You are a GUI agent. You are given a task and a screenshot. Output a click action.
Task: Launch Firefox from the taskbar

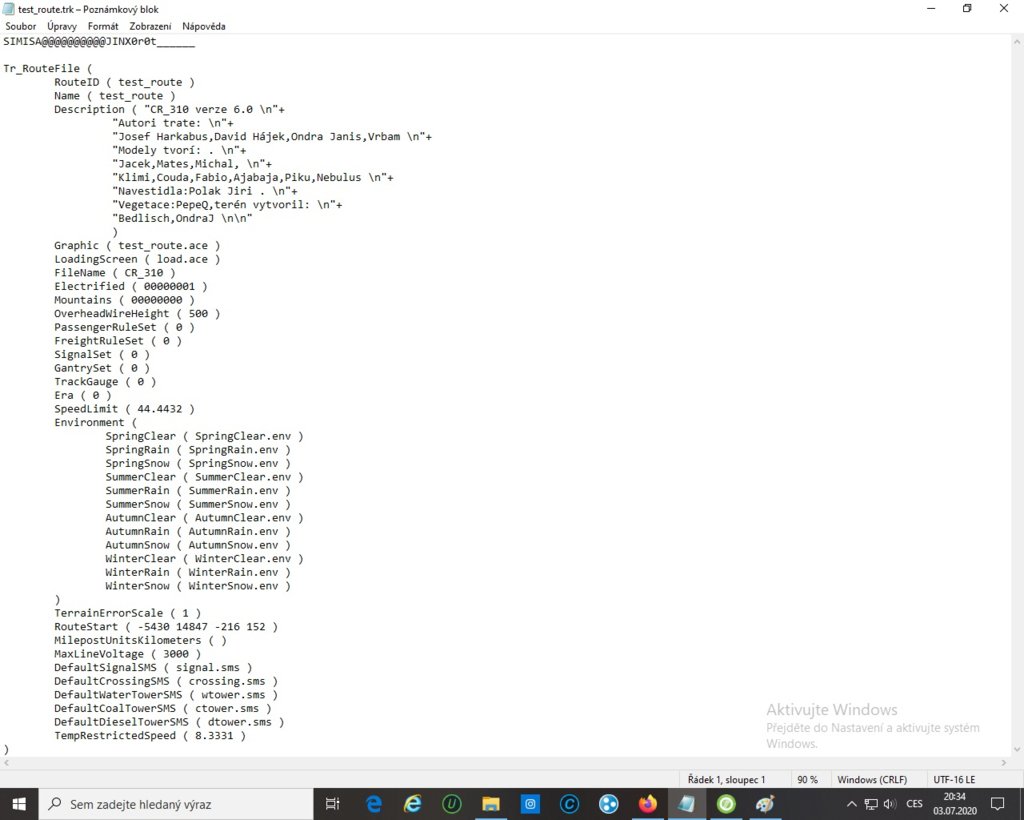point(647,804)
